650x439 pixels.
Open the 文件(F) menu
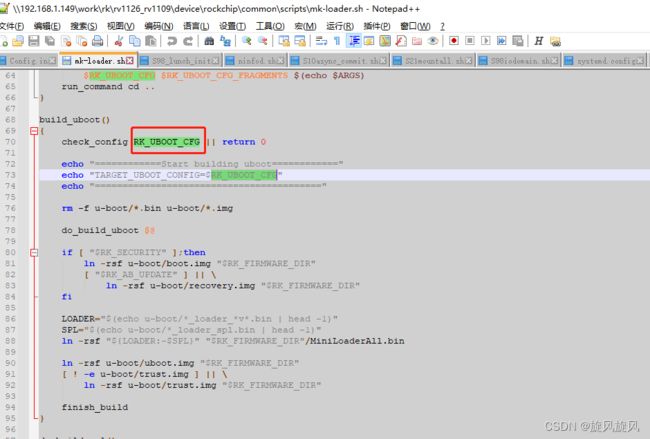pyautogui.click(x=12, y=26)
